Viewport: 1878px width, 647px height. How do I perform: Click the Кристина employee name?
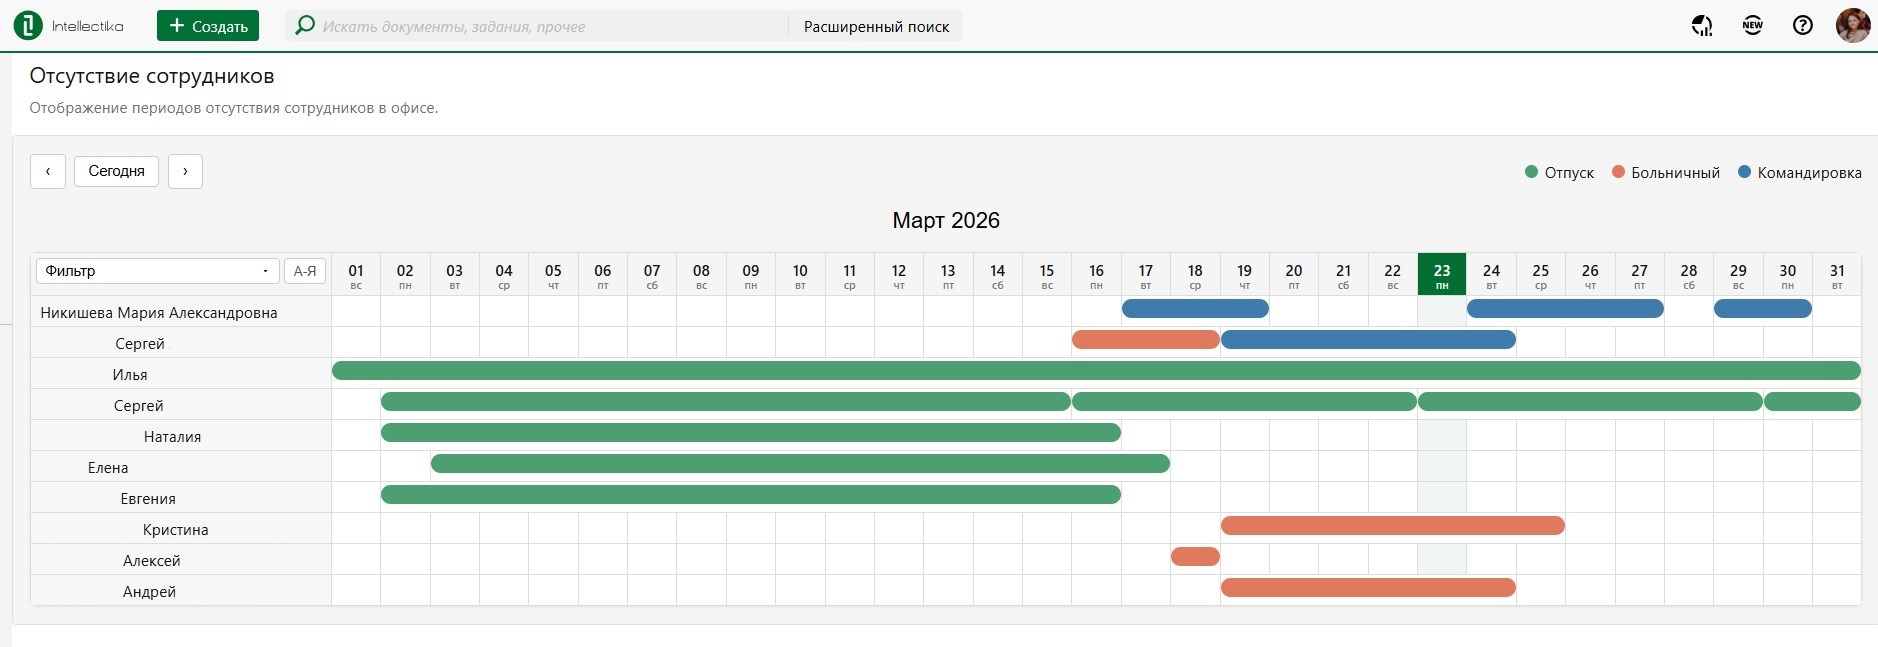click(176, 530)
